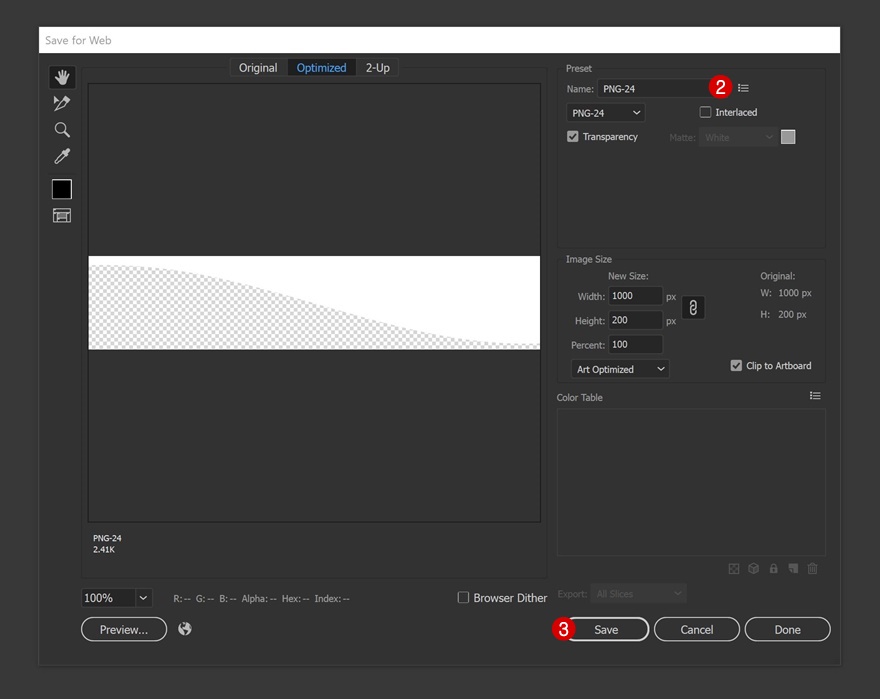Select the Zoom tool
This screenshot has width=880, height=699.
pos(62,130)
